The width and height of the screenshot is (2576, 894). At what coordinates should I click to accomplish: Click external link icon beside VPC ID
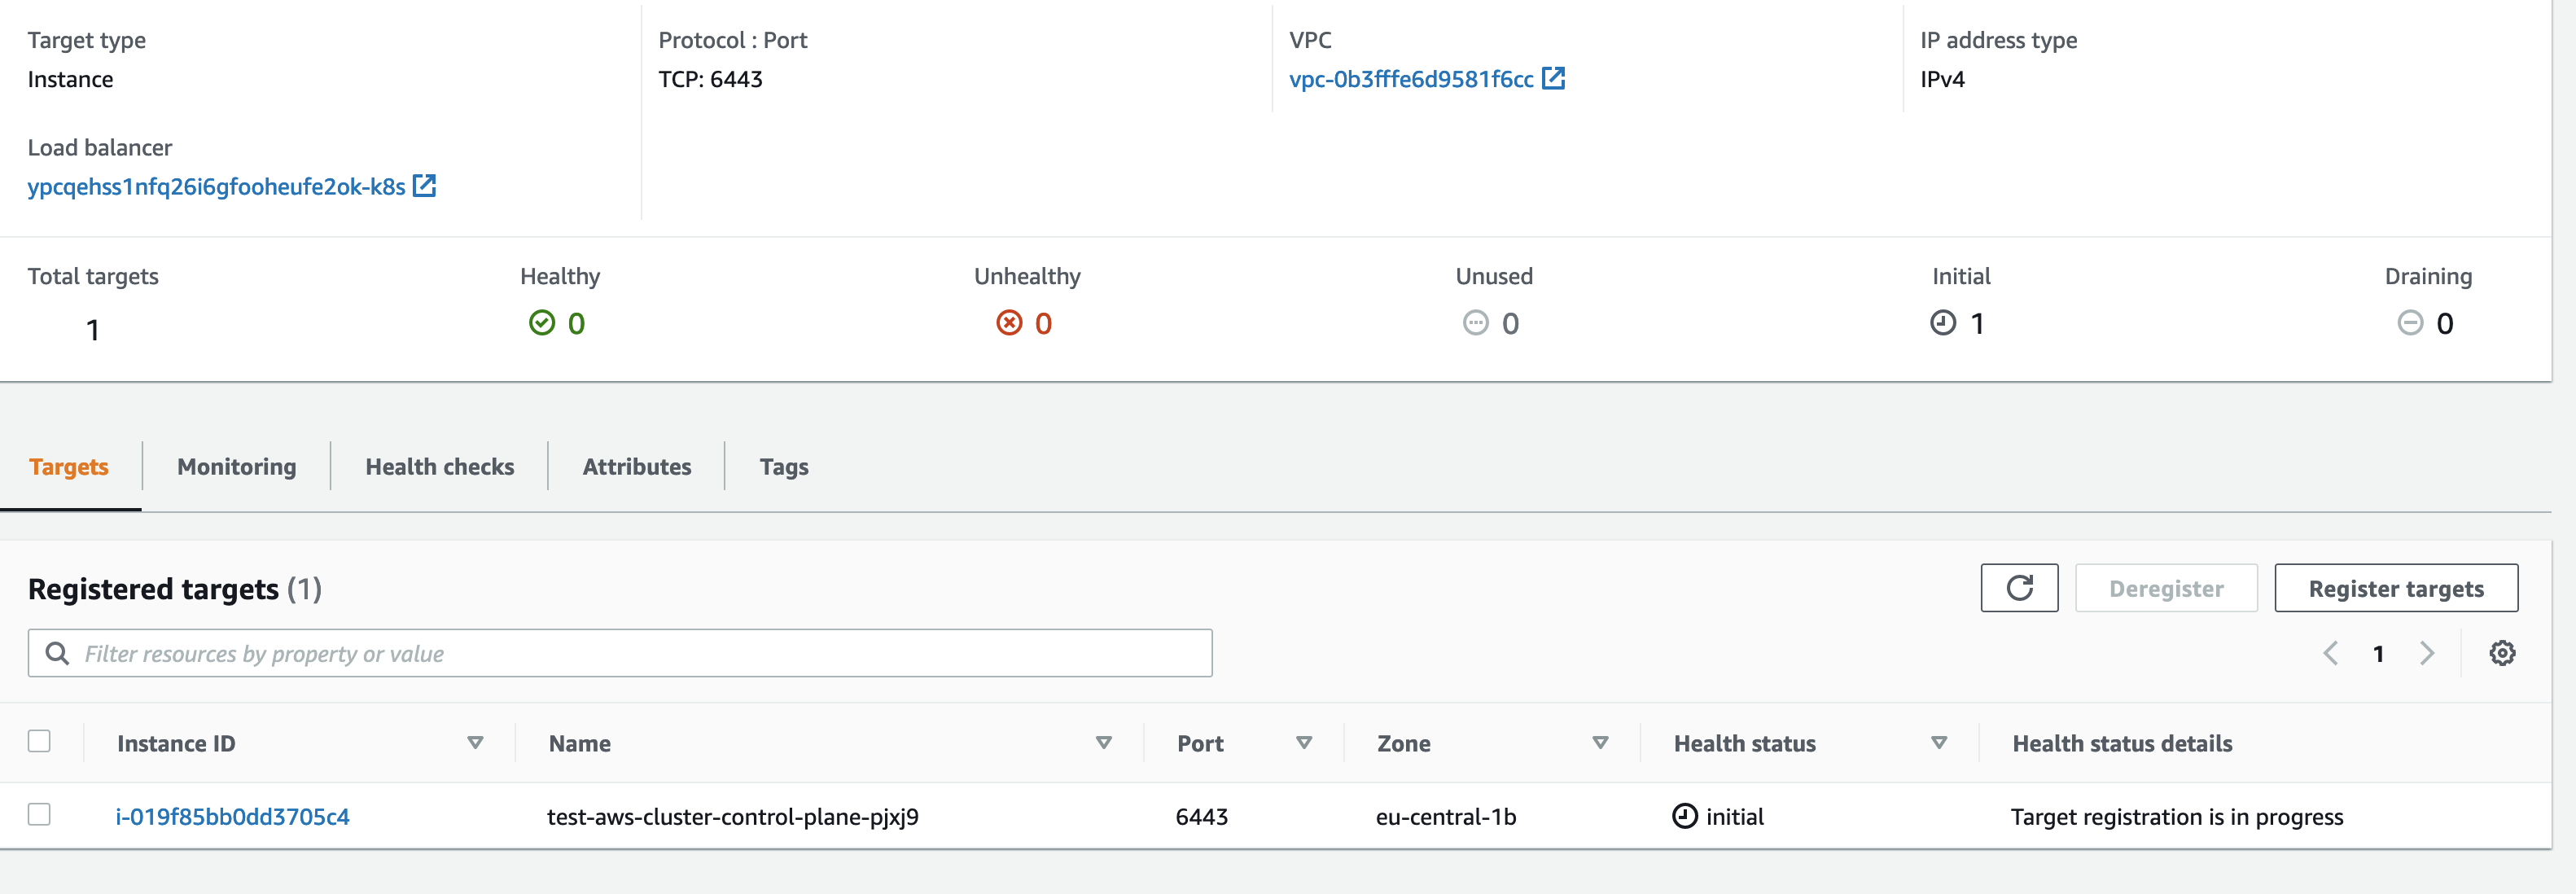pyautogui.click(x=1552, y=78)
